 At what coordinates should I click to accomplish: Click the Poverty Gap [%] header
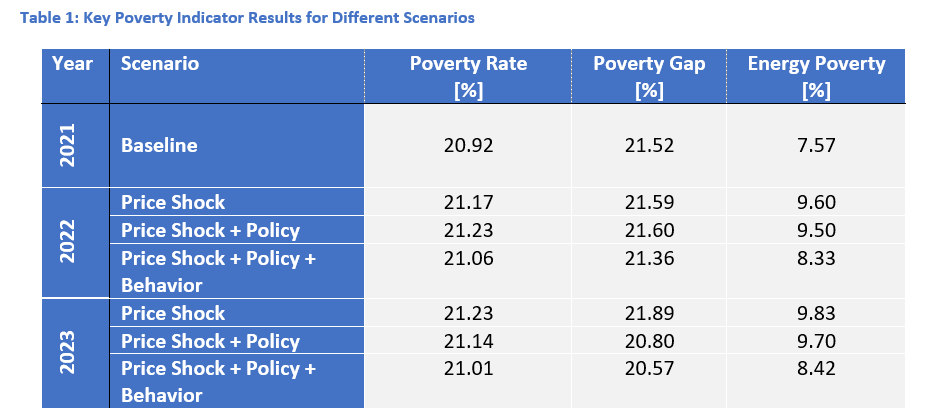[x=649, y=76]
